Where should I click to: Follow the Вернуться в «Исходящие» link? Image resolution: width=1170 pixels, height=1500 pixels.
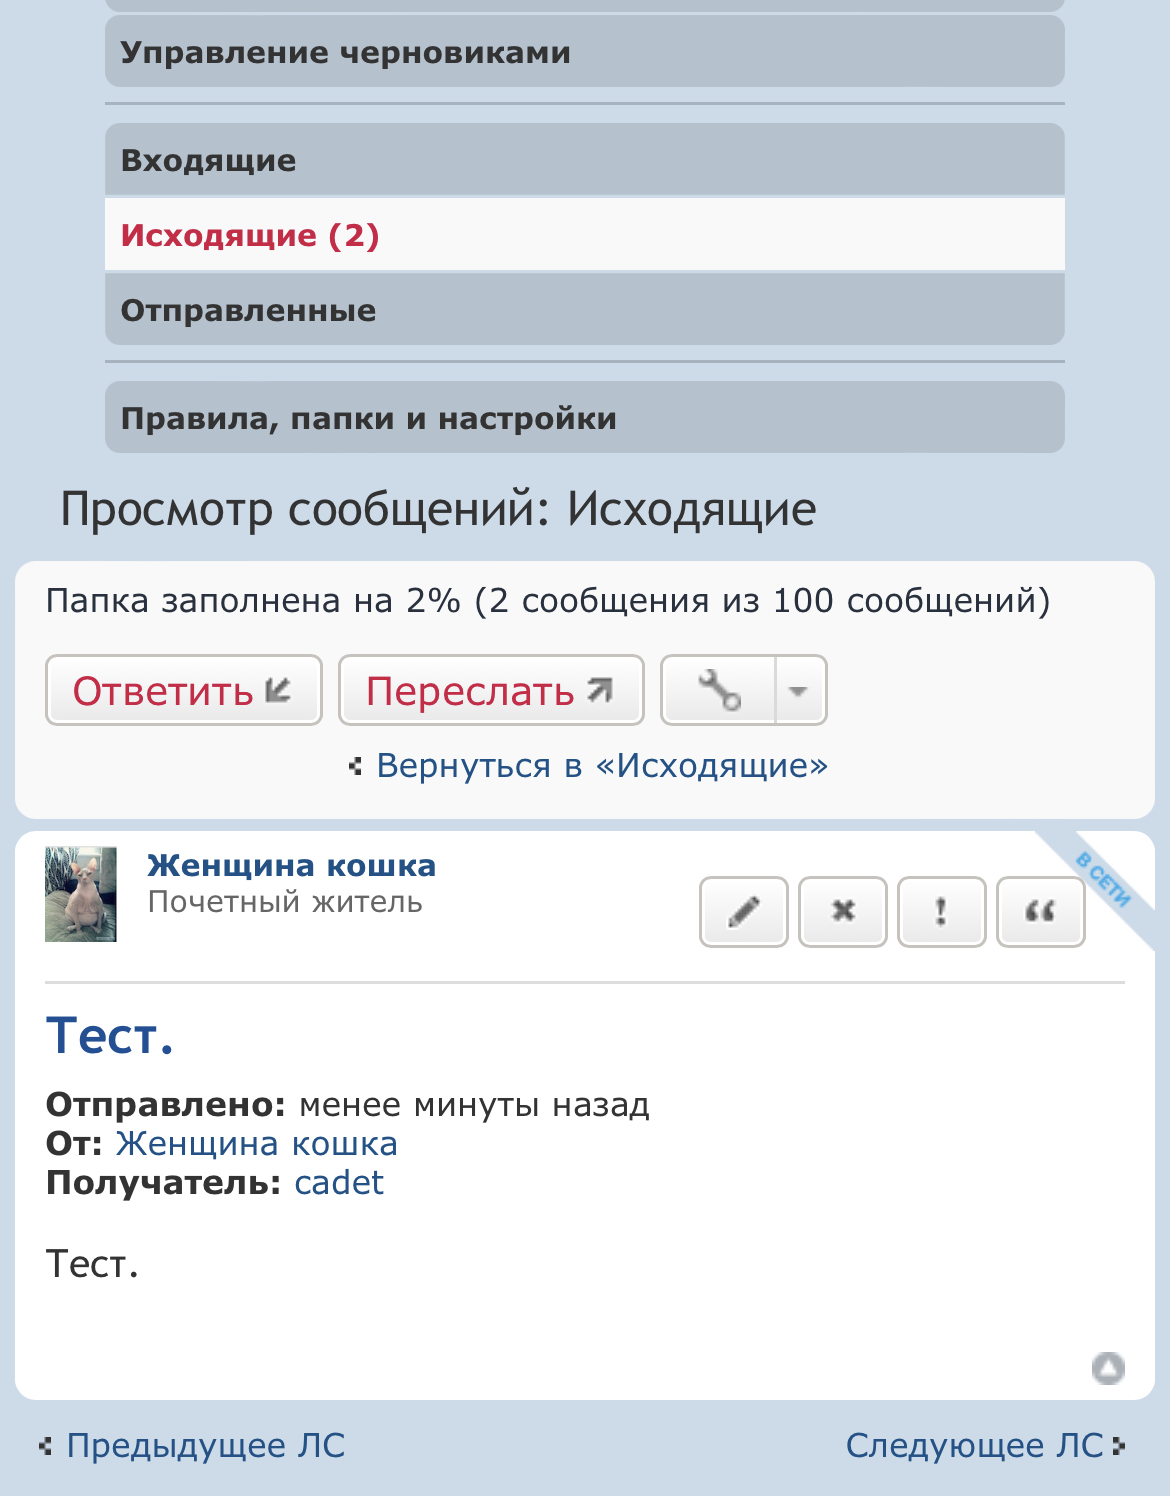[601, 766]
